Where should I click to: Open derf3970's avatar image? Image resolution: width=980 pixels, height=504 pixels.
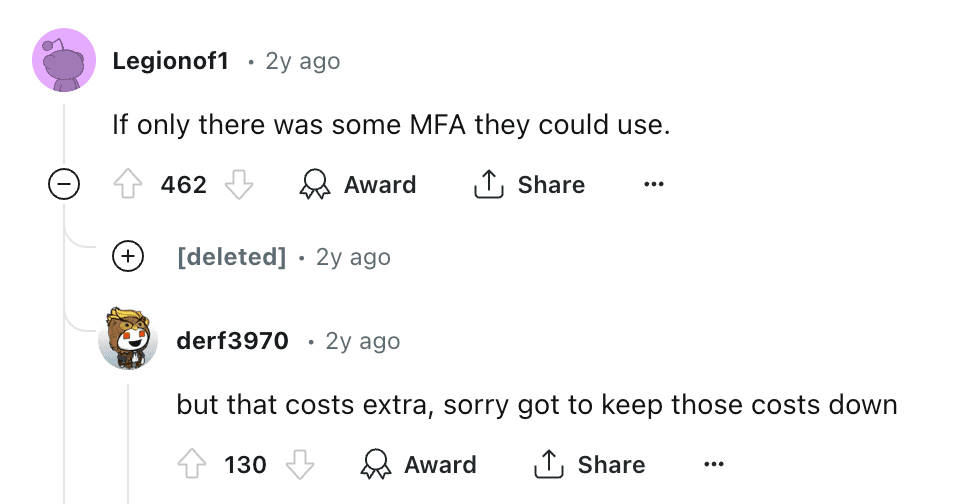[128, 340]
